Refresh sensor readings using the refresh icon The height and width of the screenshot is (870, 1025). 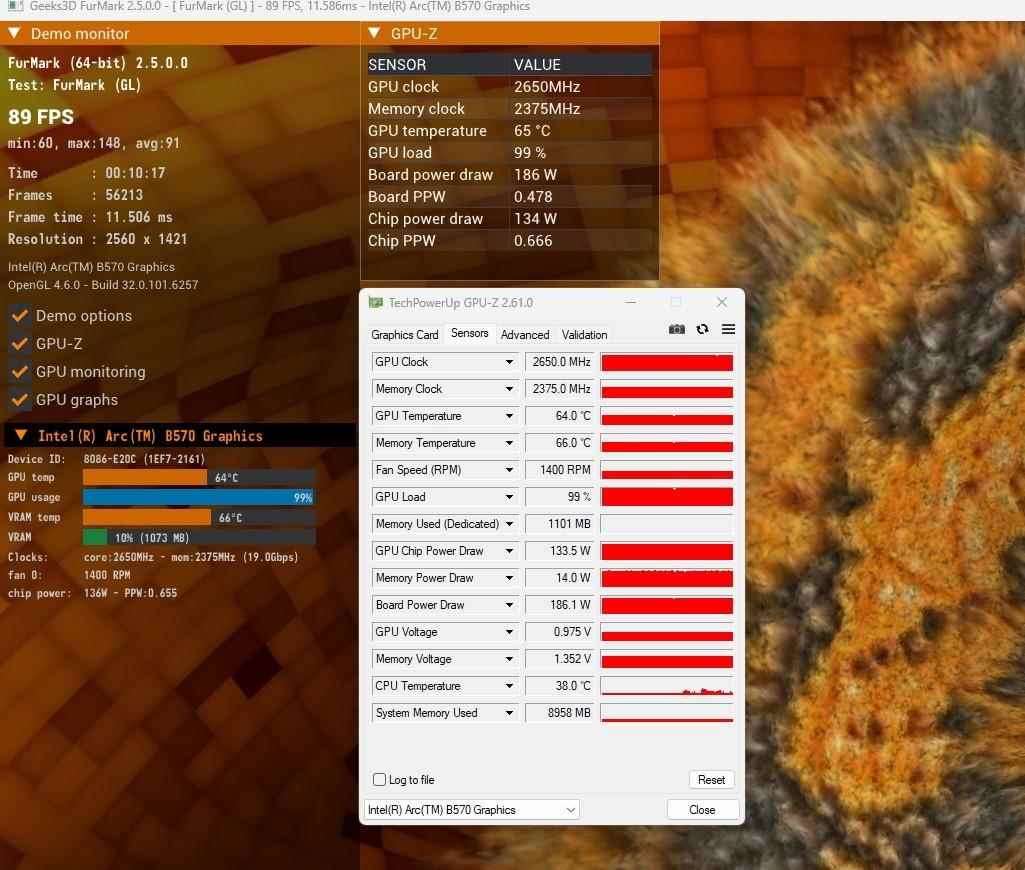[x=702, y=329]
